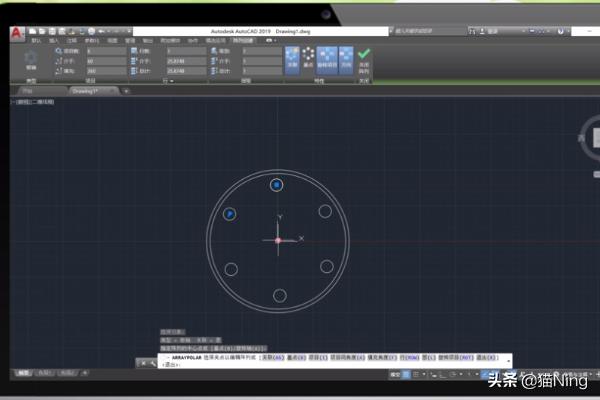Click the search box in title bar

[428, 31]
